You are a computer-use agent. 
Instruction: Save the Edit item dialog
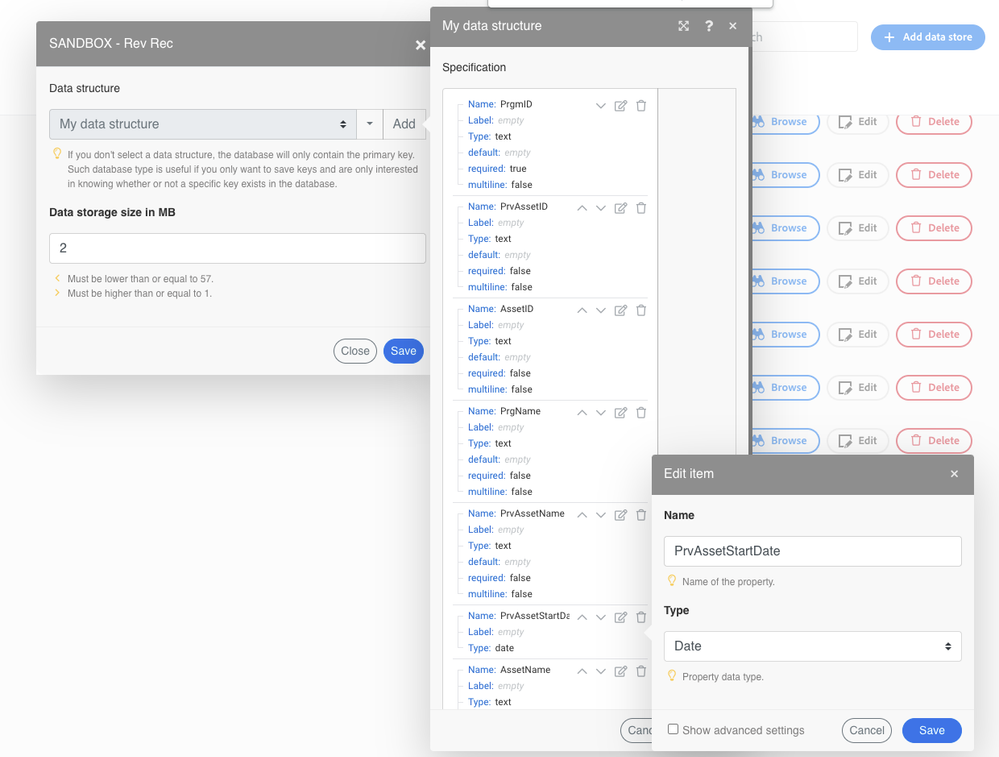click(x=931, y=730)
